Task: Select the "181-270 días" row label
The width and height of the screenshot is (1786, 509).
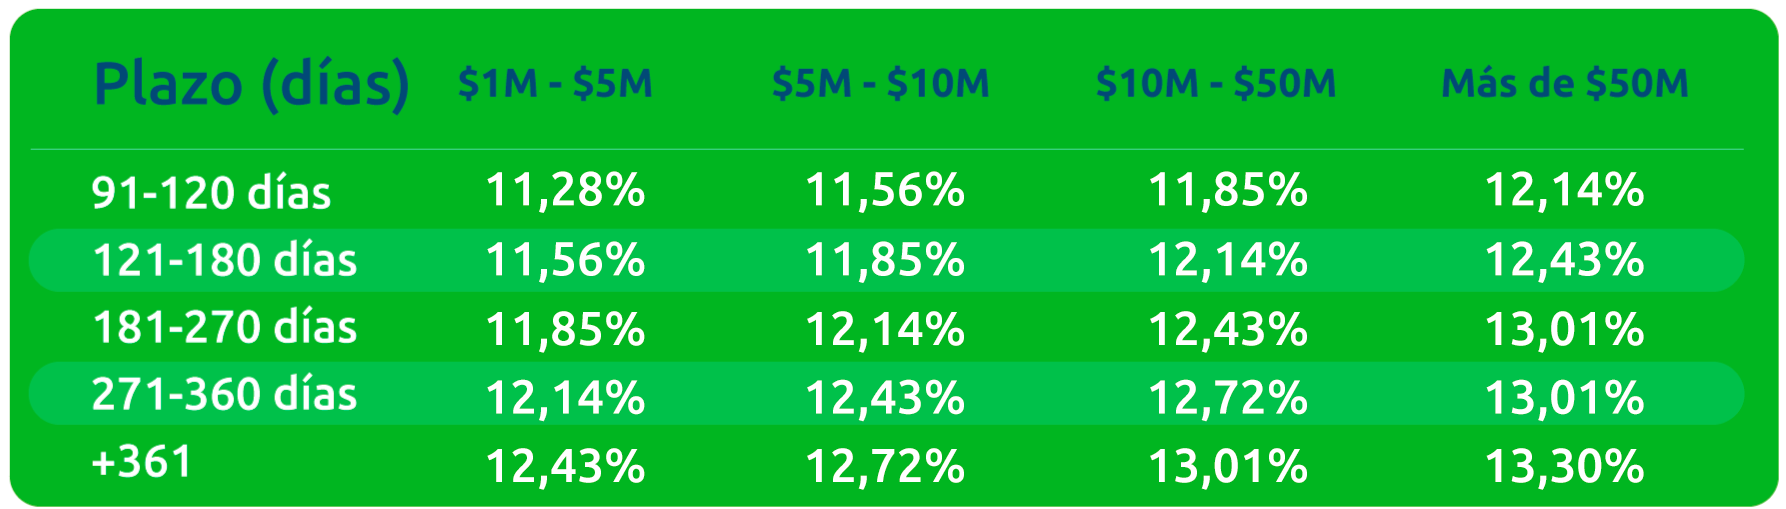Action: [x=225, y=328]
